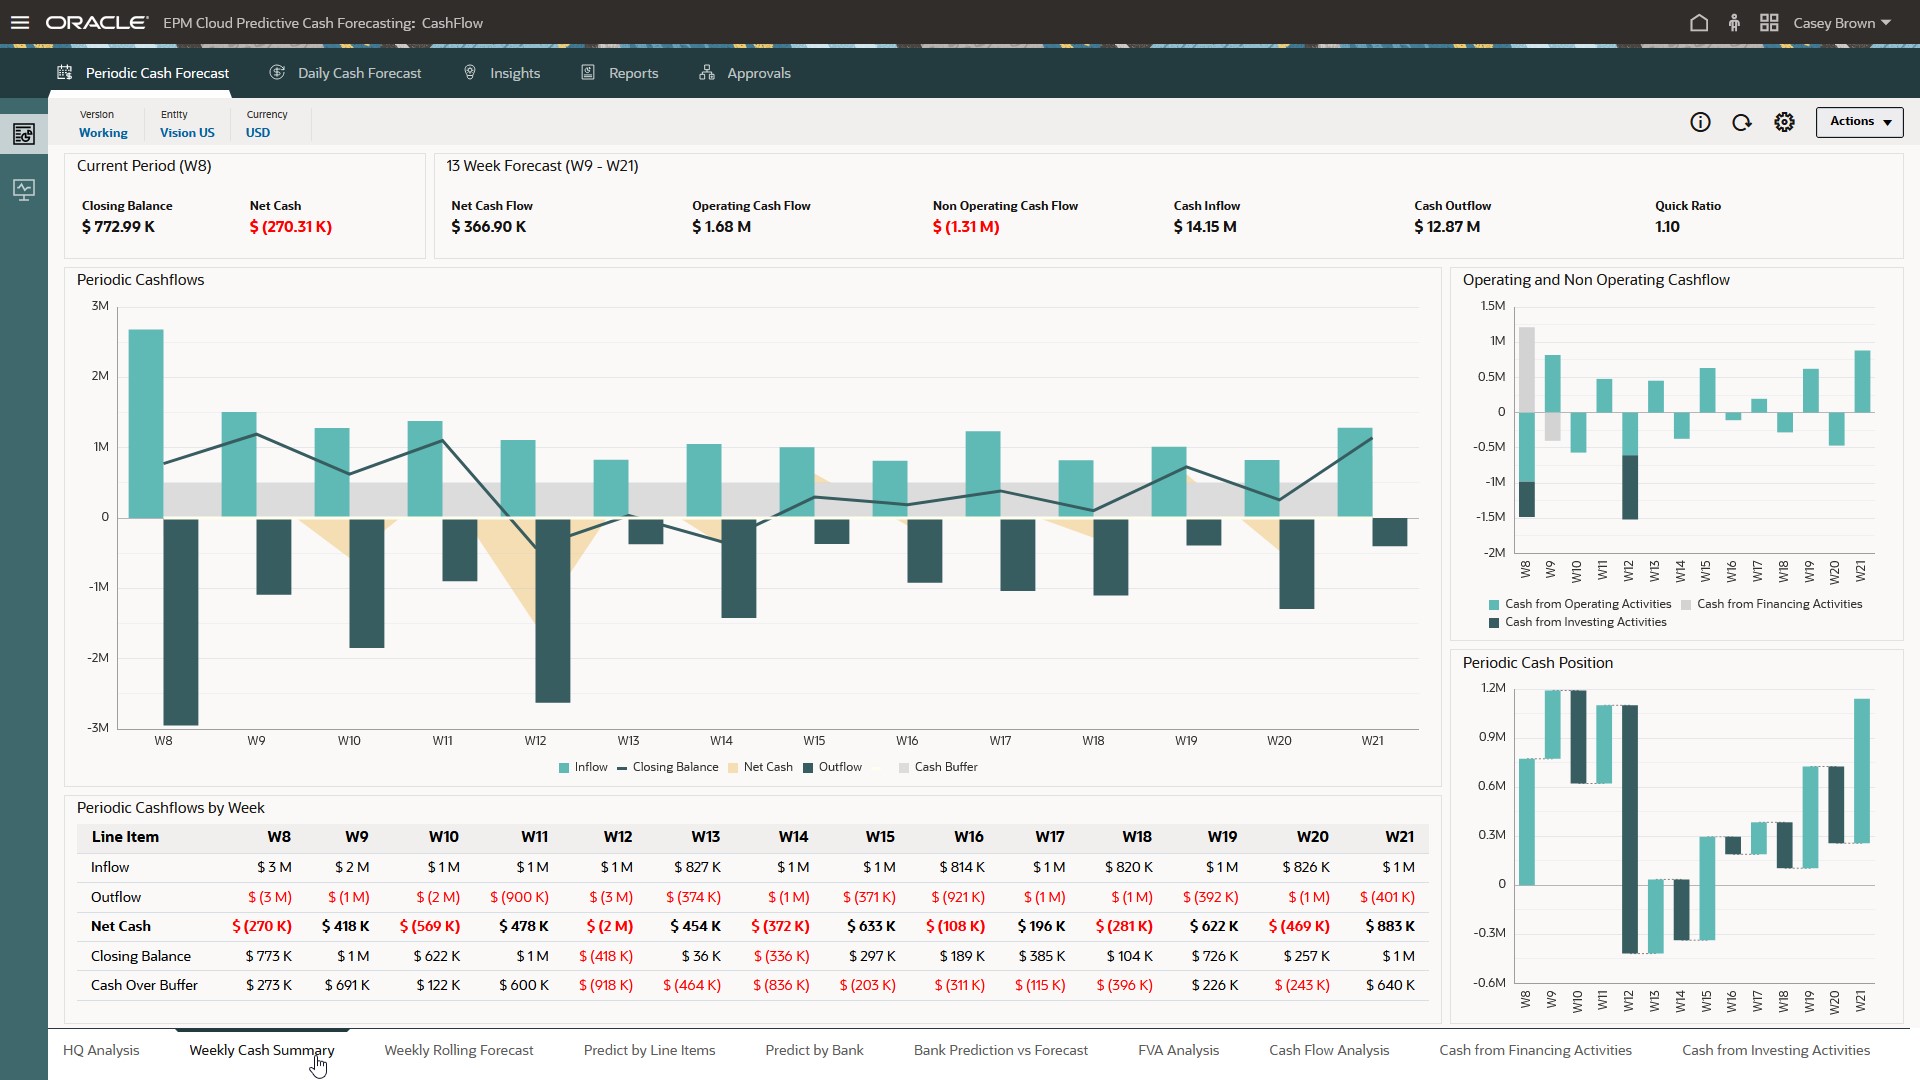Expand the Casey Brown user menu

click(1842, 22)
